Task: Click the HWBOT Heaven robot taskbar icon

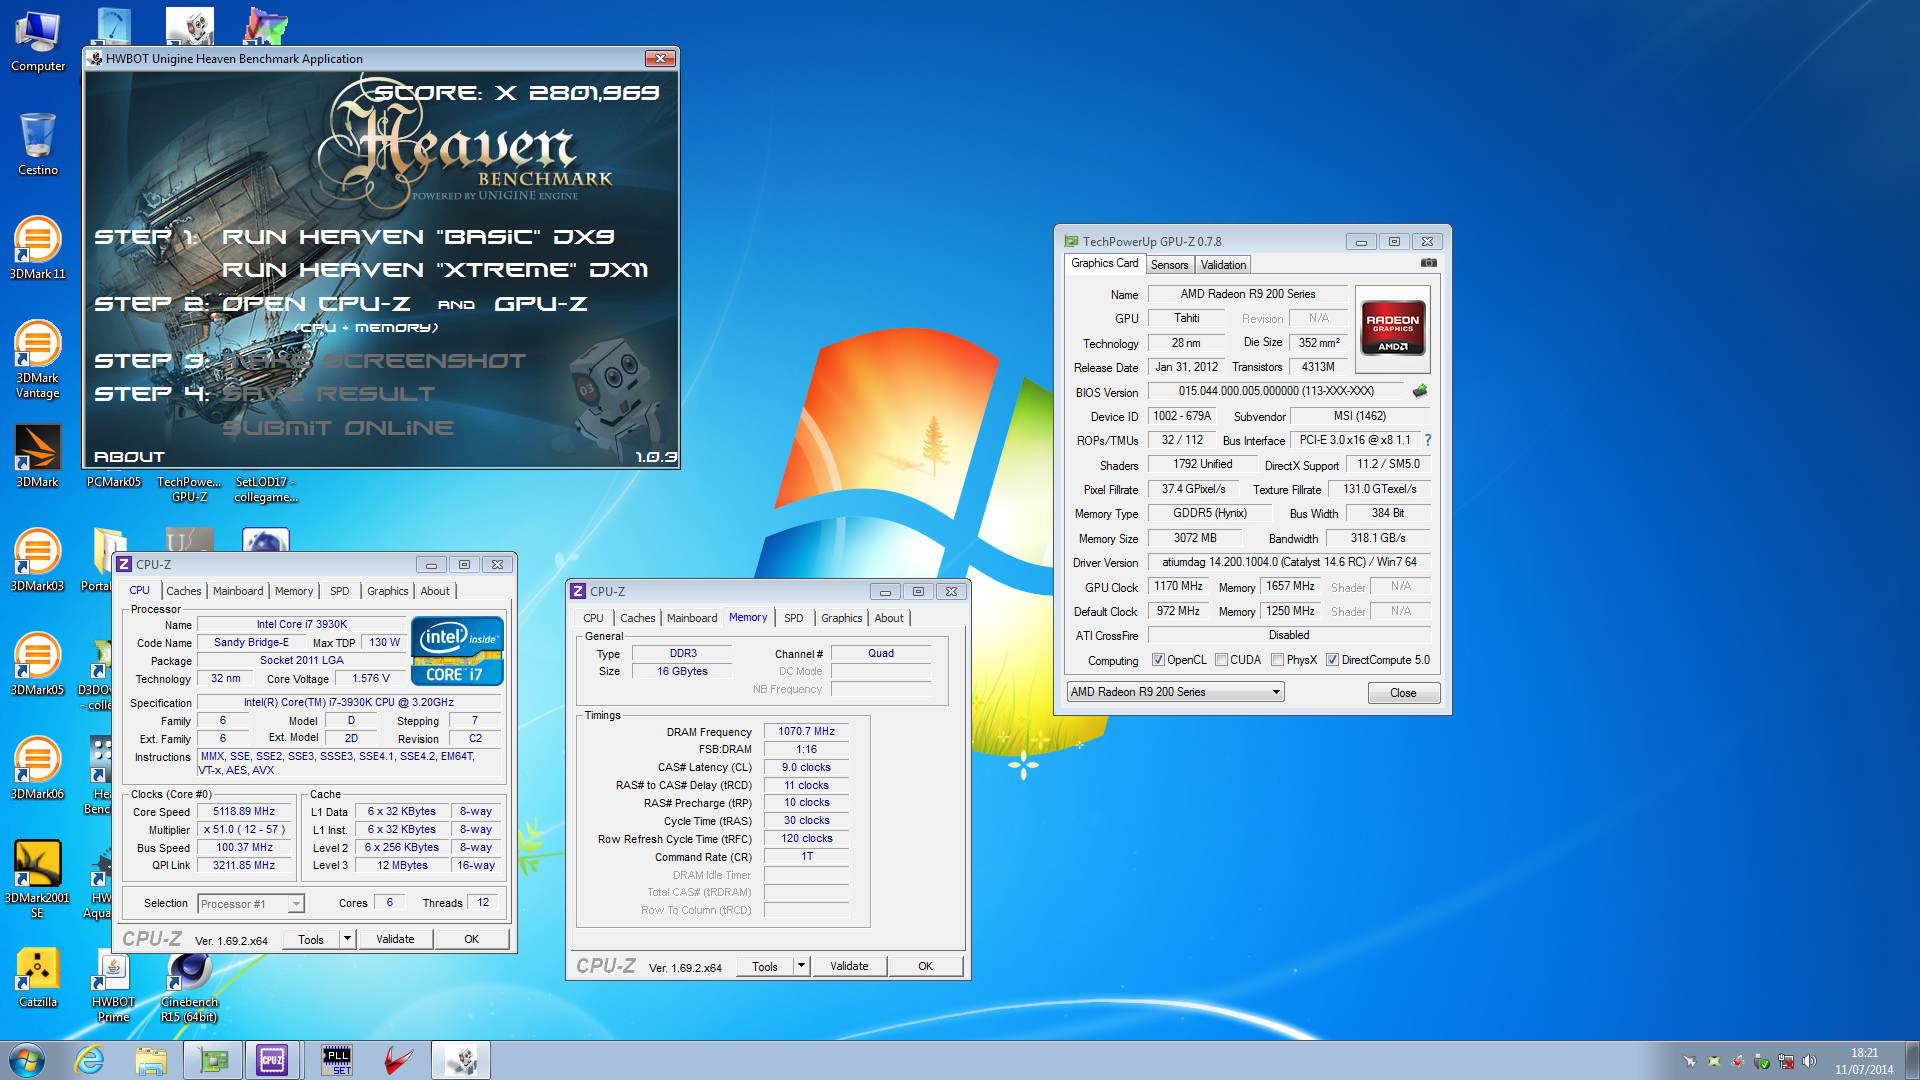Action: 460,1060
